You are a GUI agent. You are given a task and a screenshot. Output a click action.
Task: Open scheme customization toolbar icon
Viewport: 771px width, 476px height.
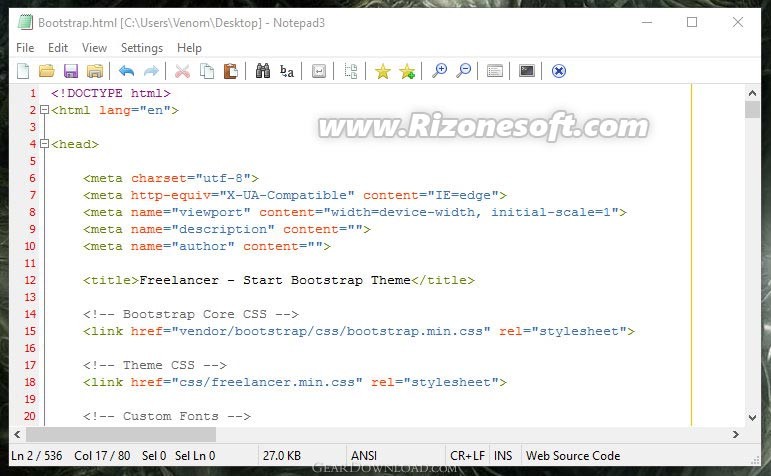pos(495,71)
